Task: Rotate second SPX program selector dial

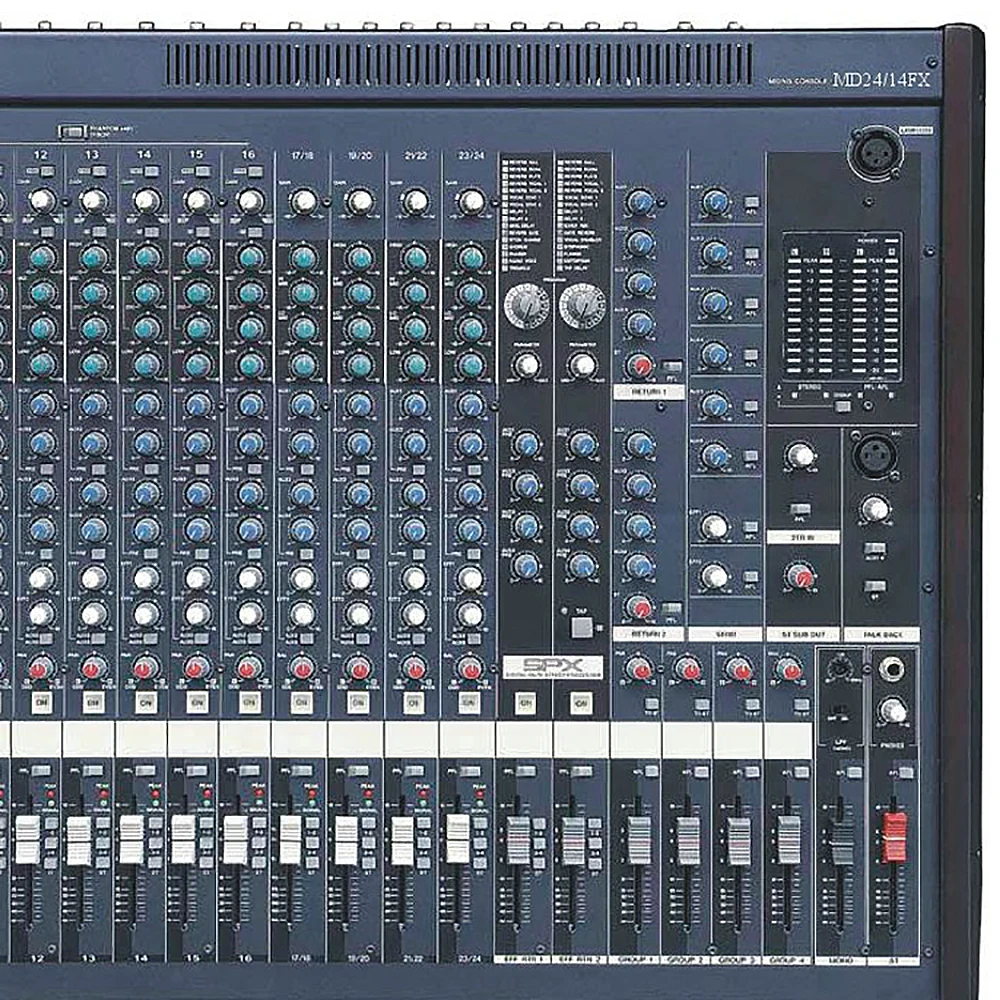Action: click(582, 305)
